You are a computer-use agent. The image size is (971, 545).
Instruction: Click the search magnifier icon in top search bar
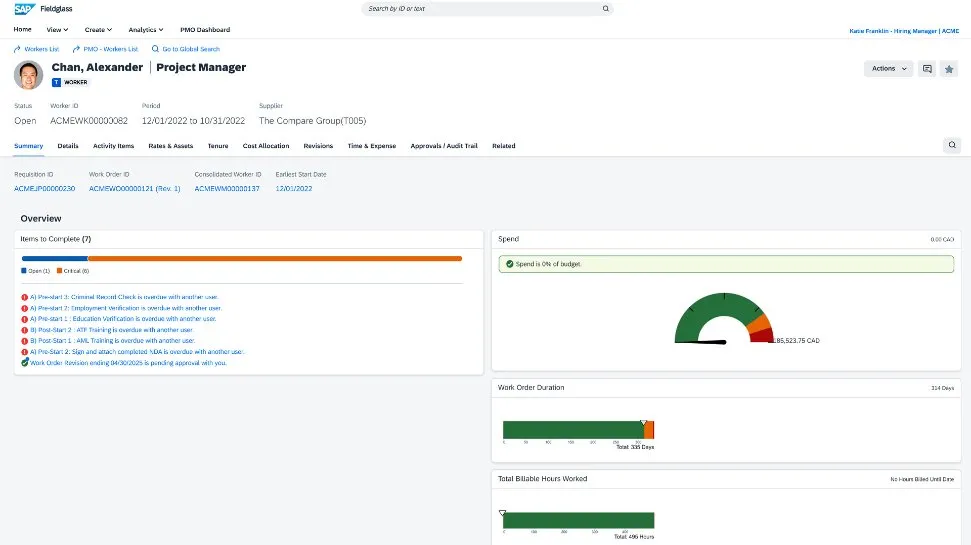606,9
